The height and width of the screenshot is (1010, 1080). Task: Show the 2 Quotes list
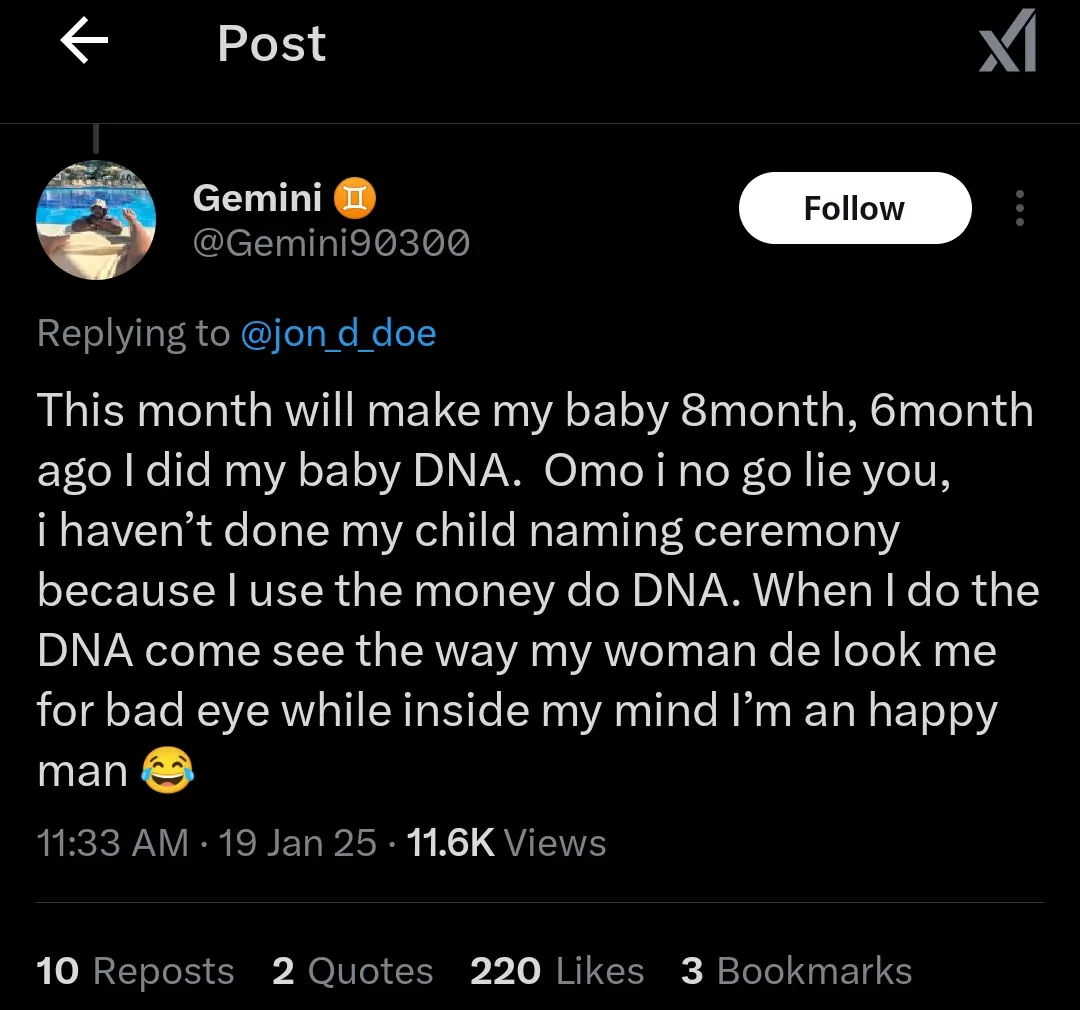[x=353, y=971]
